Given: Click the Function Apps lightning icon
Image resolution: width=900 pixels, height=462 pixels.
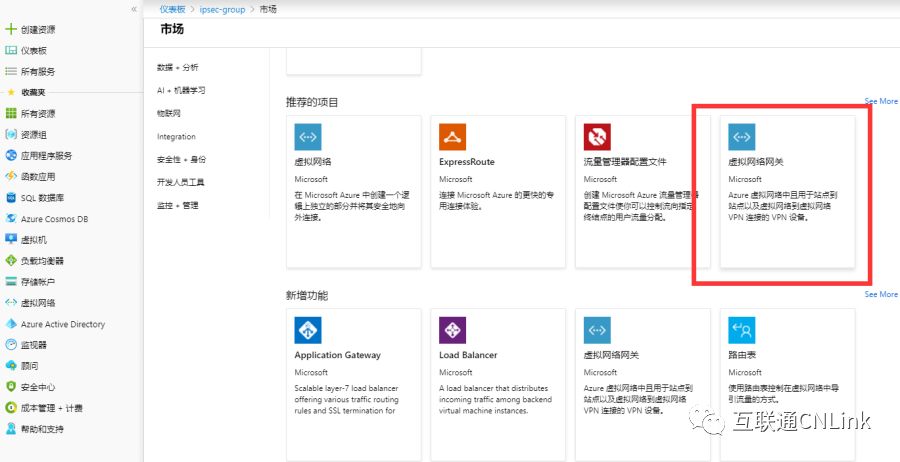Looking at the screenshot, I should coord(10,176).
